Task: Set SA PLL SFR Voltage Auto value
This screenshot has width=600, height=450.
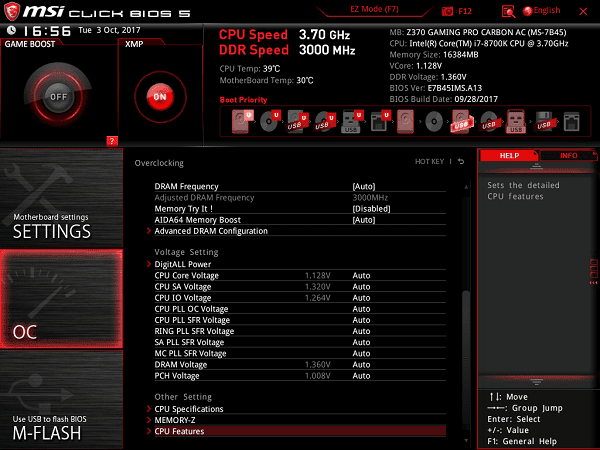Action: coord(361,342)
